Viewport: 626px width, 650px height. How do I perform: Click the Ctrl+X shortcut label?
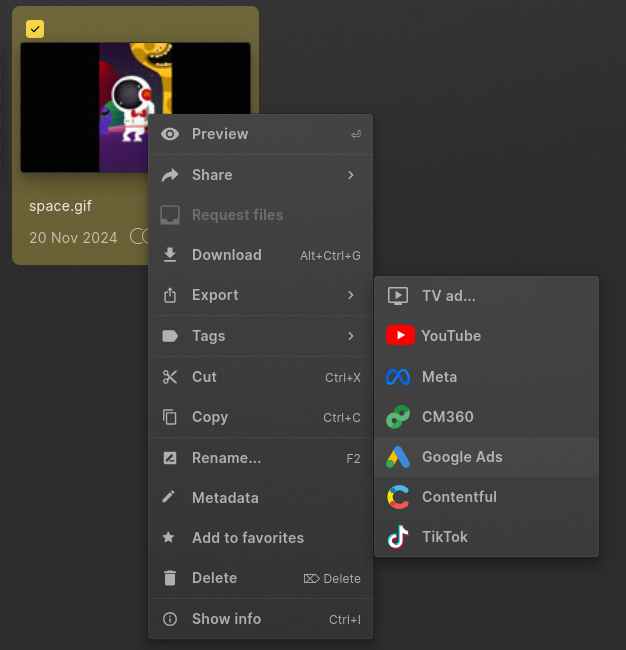click(342, 378)
